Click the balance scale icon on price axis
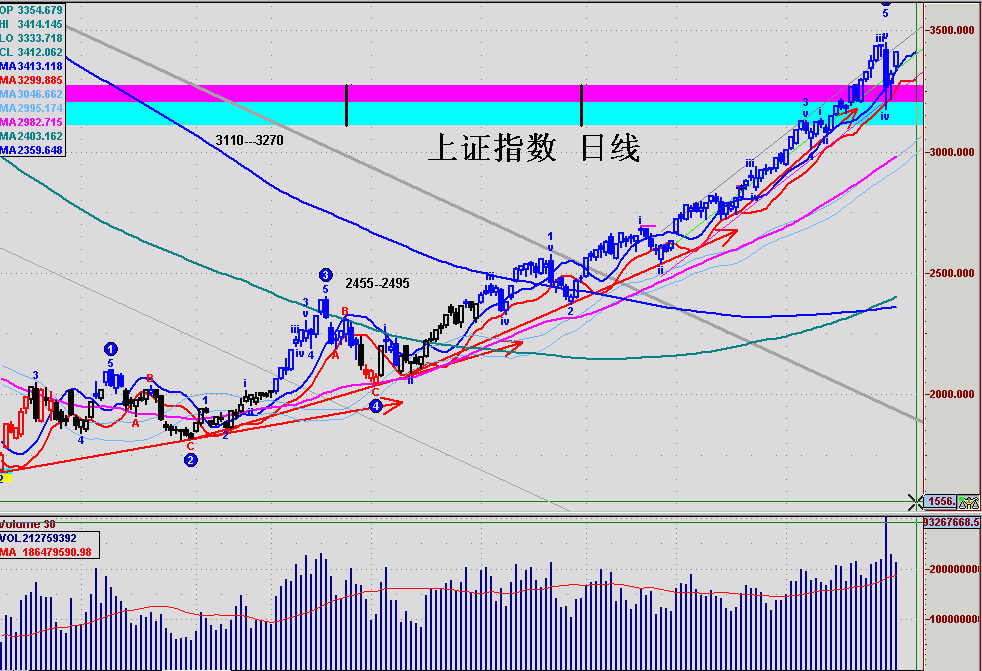982x671 pixels. 968,502
